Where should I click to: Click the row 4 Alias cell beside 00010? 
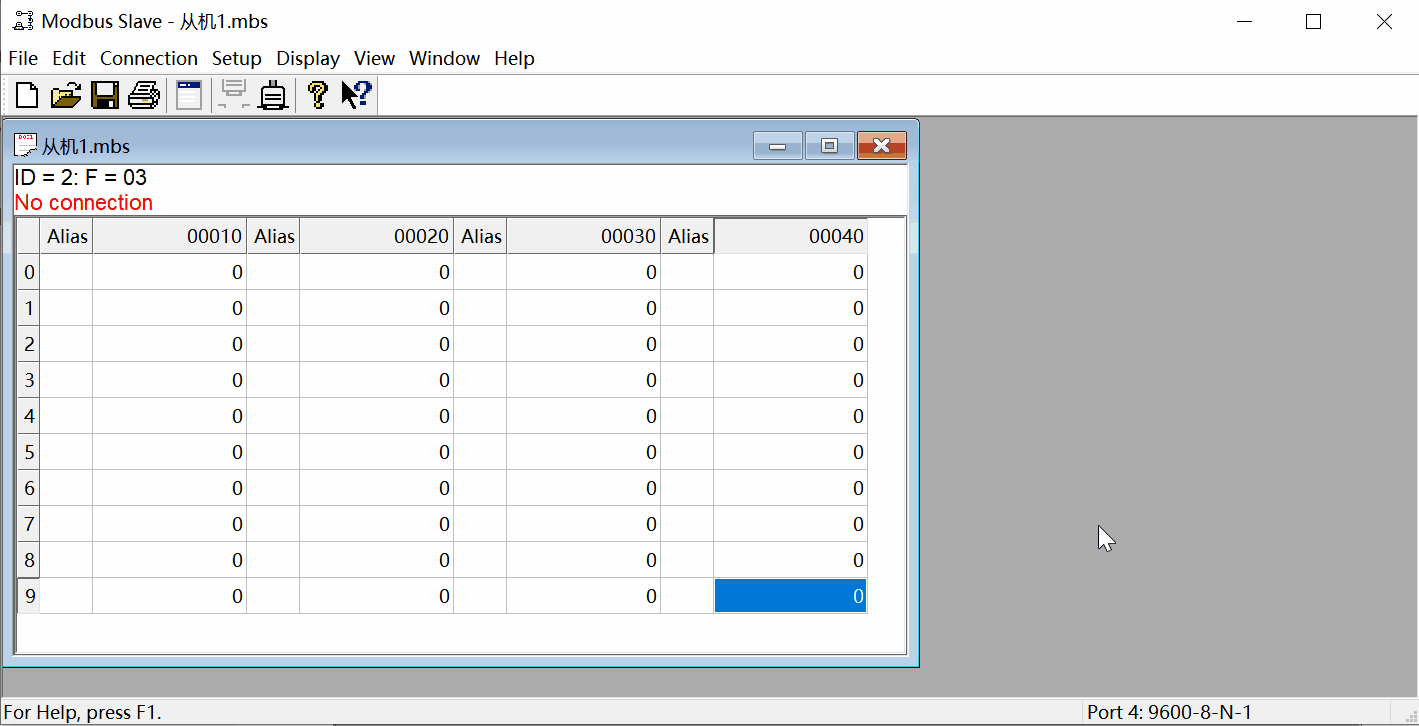point(66,416)
